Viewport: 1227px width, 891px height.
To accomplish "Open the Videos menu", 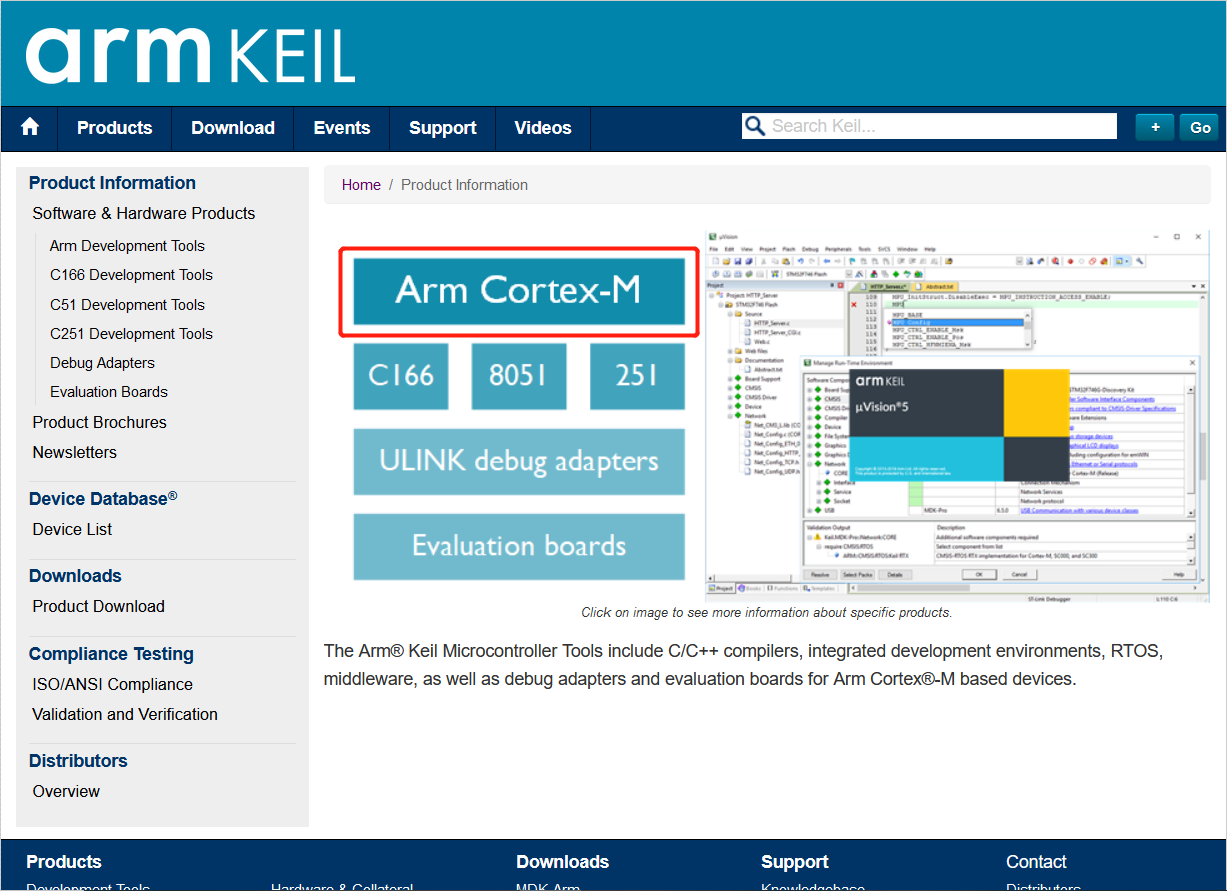I will coord(543,128).
